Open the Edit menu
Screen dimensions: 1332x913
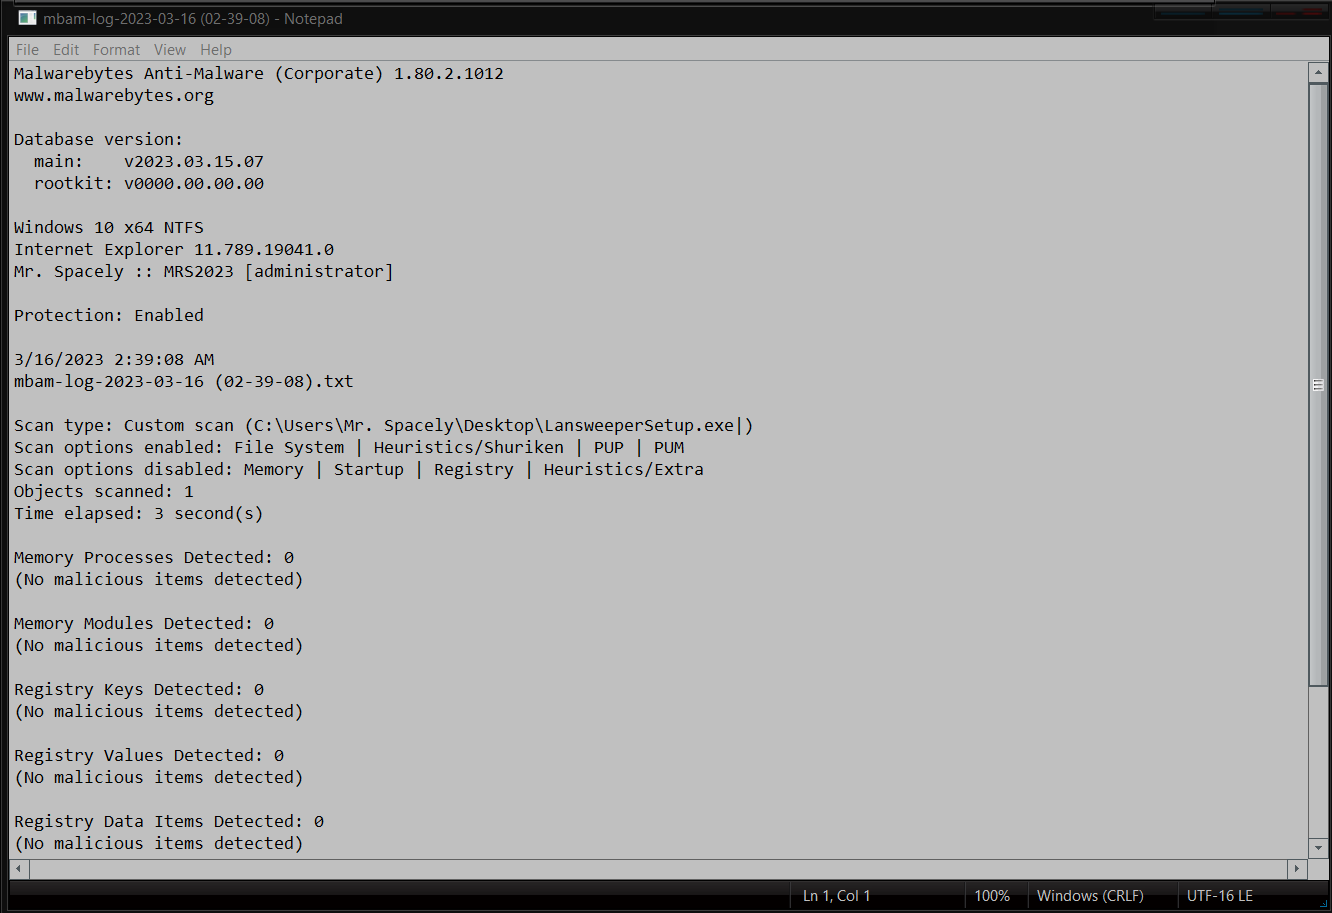(66, 50)
